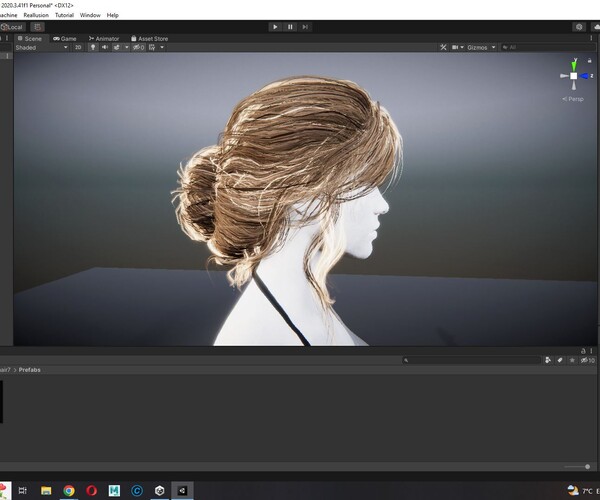Screen dimensions: 600x500
Task: Open Maya from the taskbar
Action: pyautogui.click(x=114, y=490)
